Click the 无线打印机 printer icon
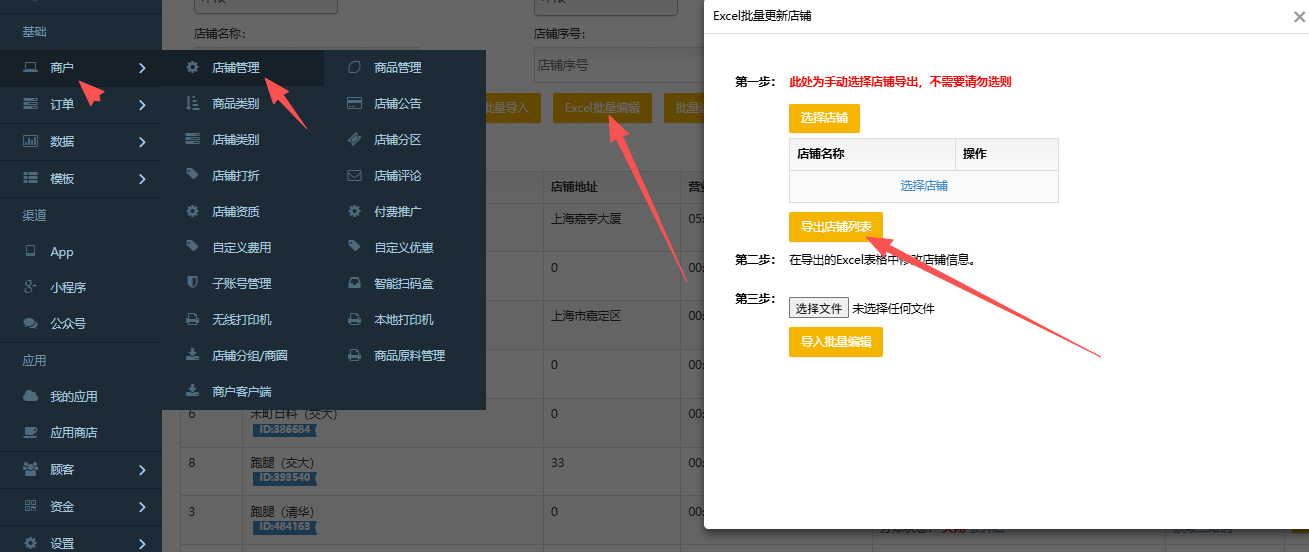Screen dimensions: 1309x552 [x=193, y=320]
